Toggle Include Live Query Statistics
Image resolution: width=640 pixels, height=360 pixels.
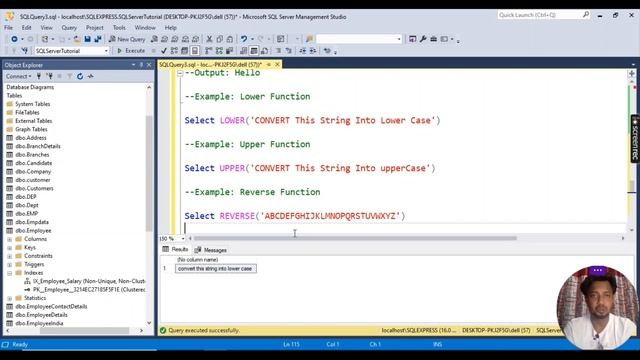(x=219, y=51)
